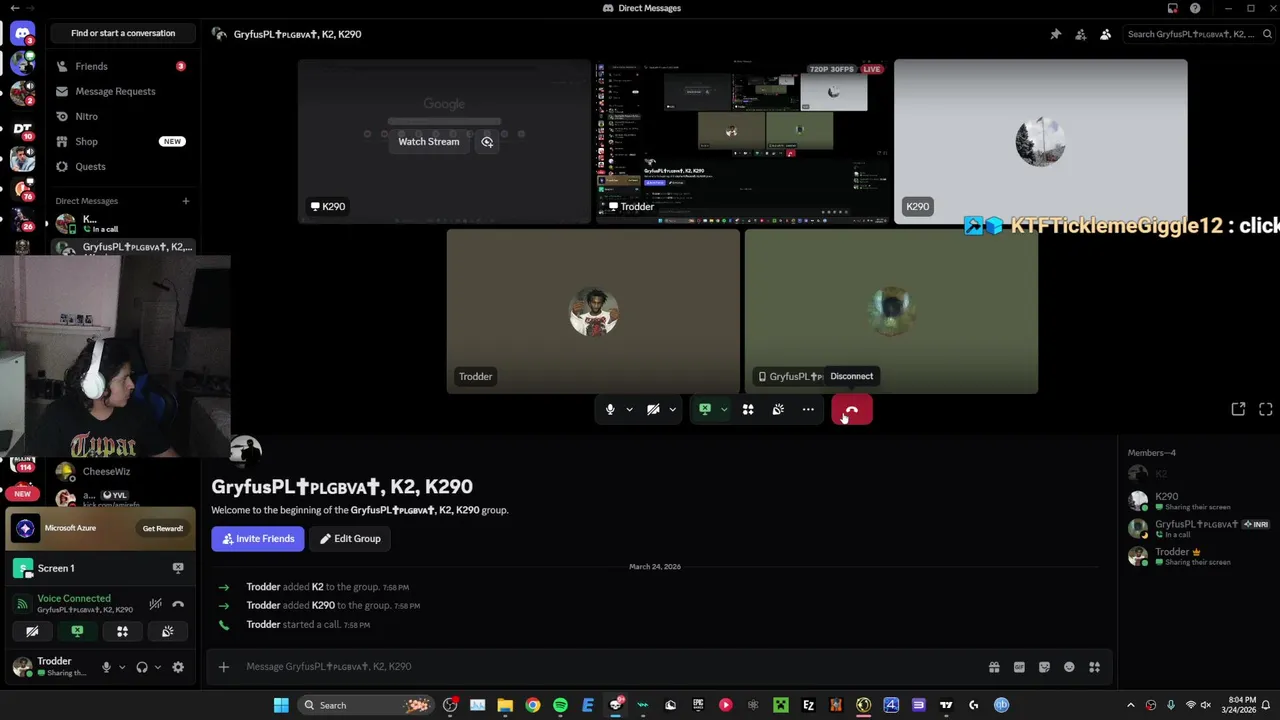The height and width of the screenshot is (720, 1280).
Task: Open soundboard in call control bar
Action: point(778,409)
